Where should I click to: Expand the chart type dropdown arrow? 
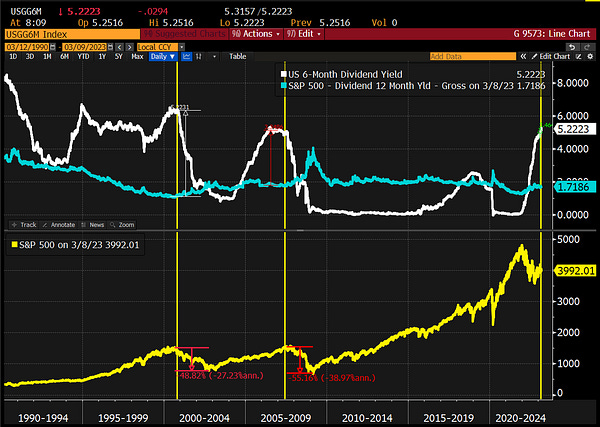click(x=214, y=57)
